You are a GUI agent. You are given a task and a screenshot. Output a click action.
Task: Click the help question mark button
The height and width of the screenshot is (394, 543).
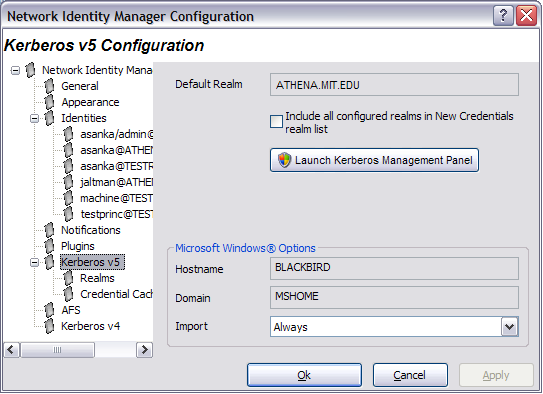coord(503,16)
